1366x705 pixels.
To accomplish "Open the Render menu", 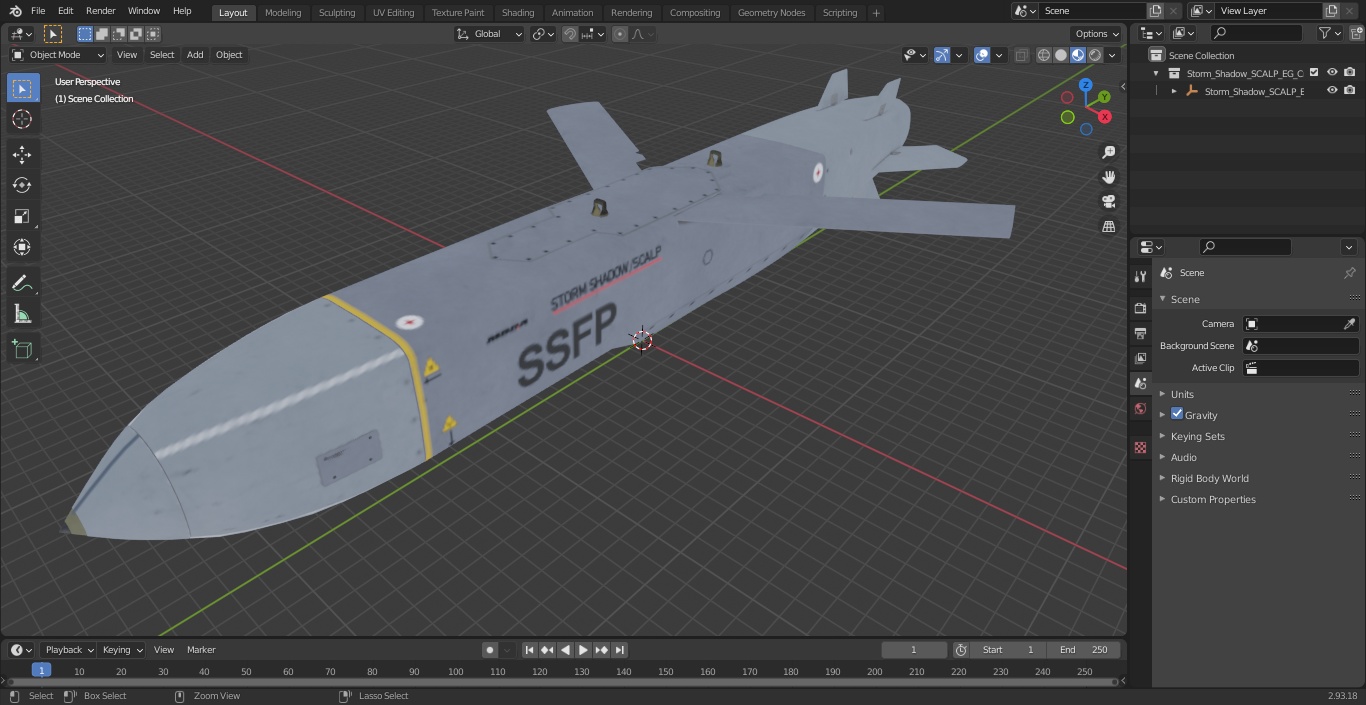I will [x=100, y=11].
